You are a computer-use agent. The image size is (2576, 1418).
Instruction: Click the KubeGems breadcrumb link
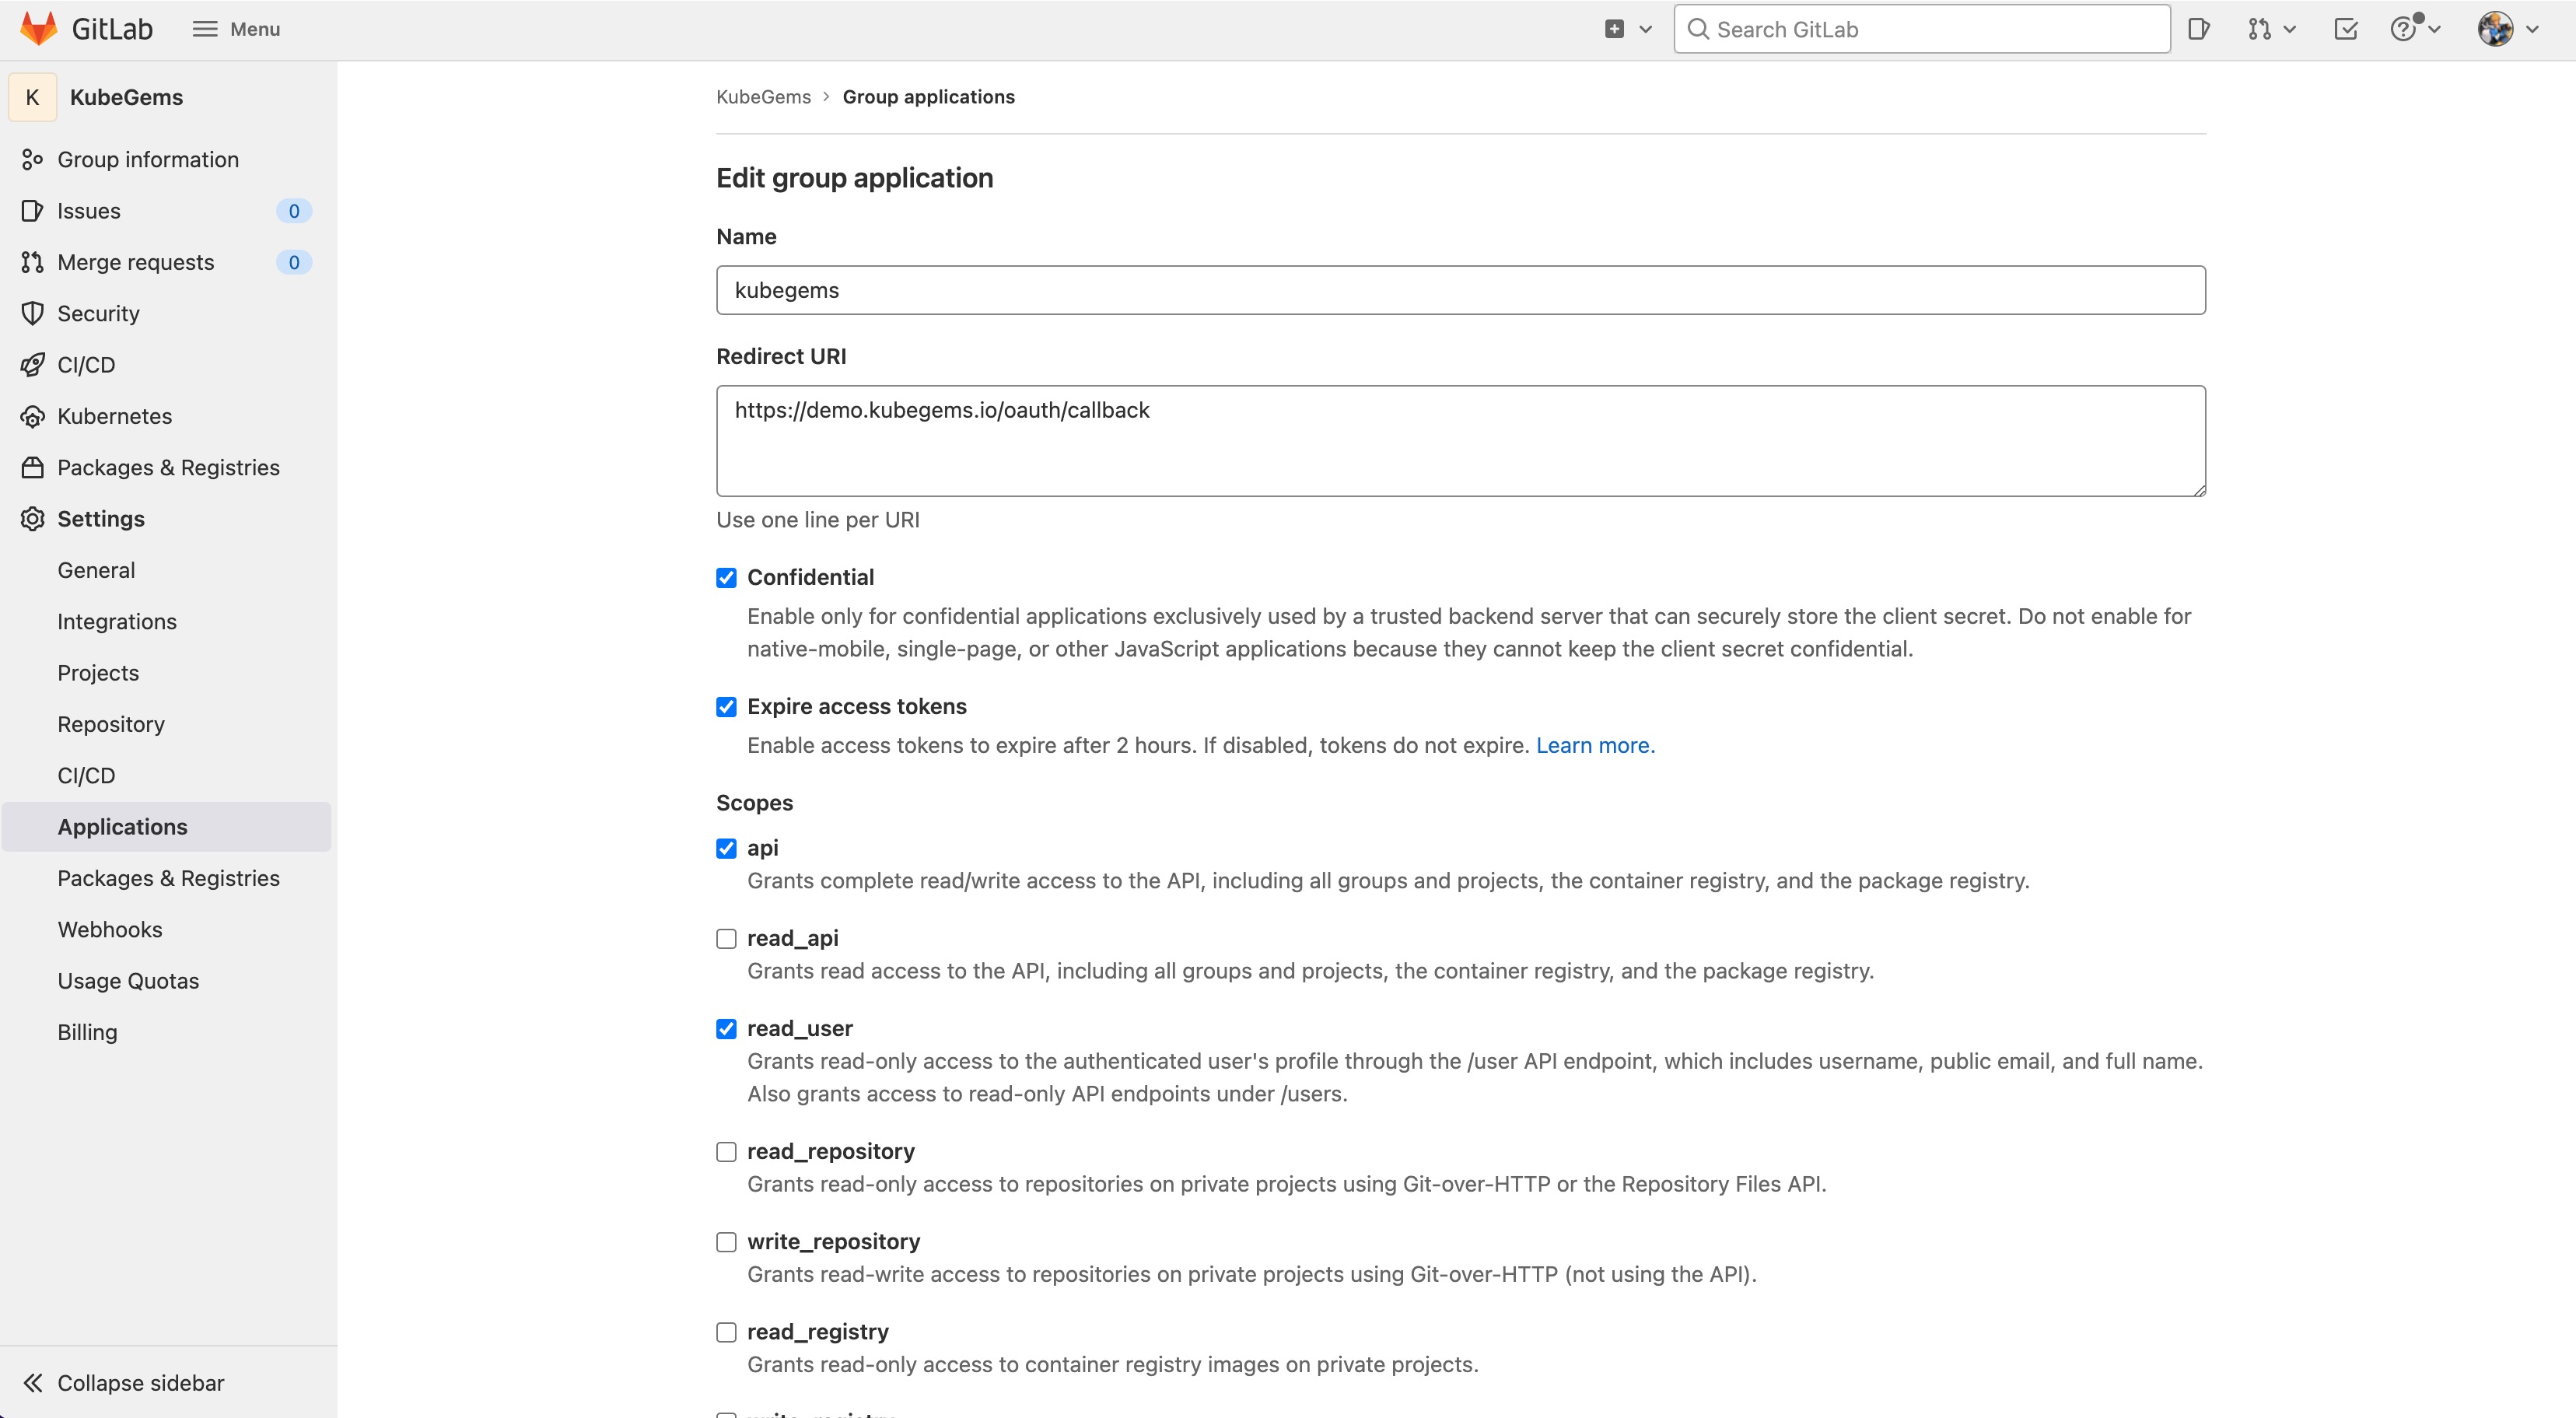pyautogui.click(x=763, y=97)
